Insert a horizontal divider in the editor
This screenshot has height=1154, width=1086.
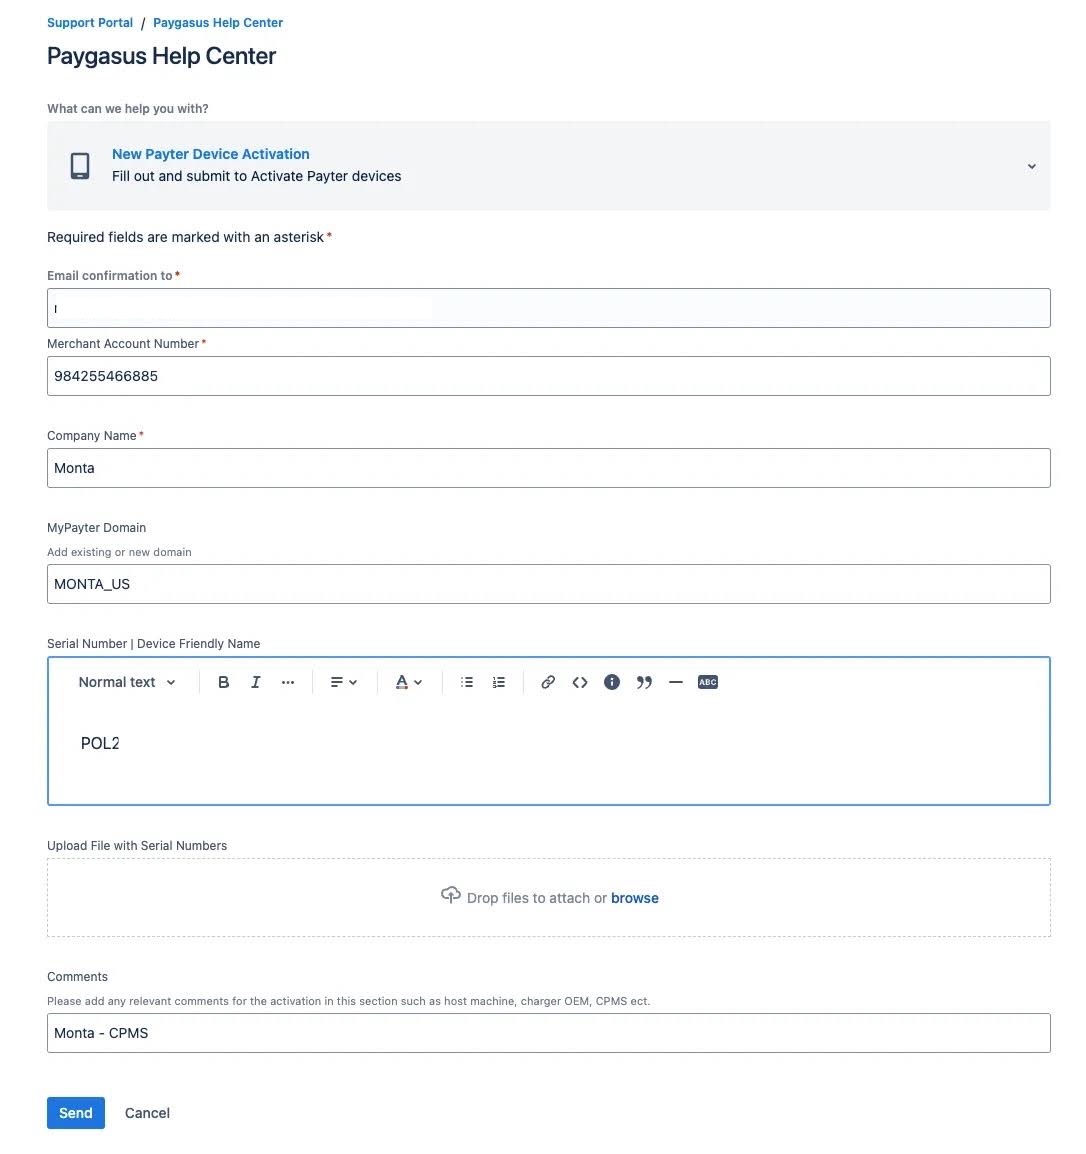[676, 682]
